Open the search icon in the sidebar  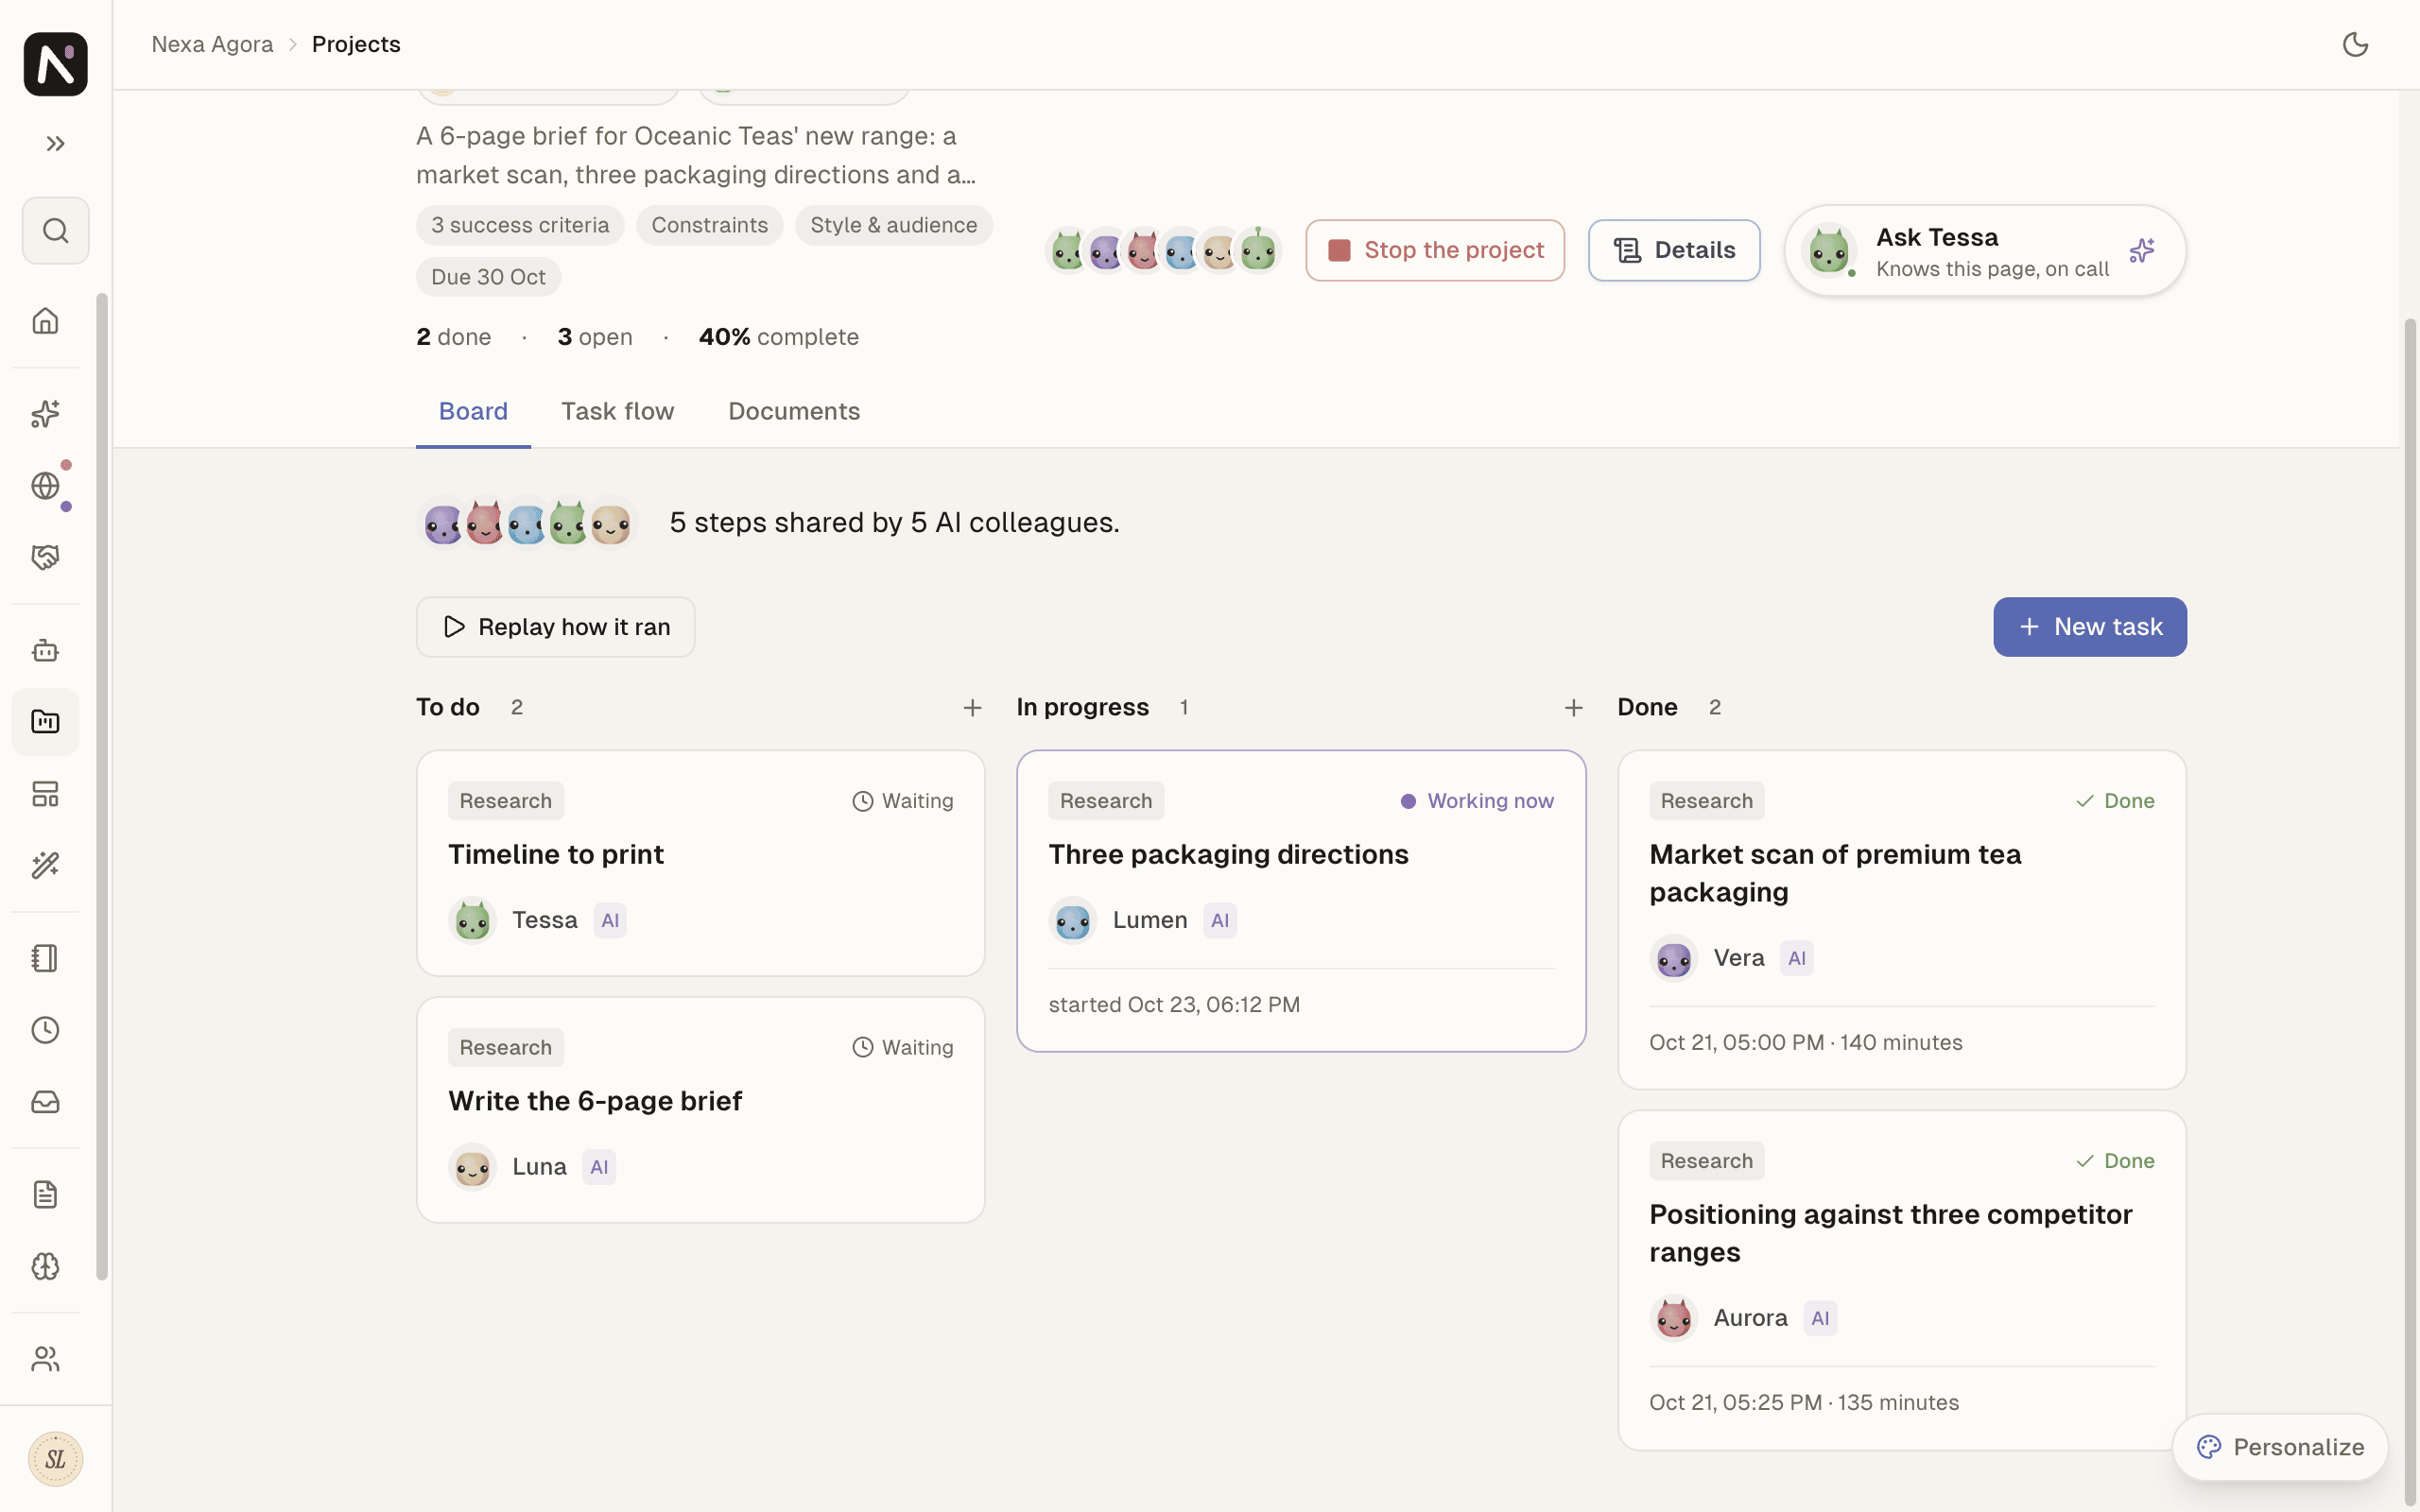coord(56,231)
